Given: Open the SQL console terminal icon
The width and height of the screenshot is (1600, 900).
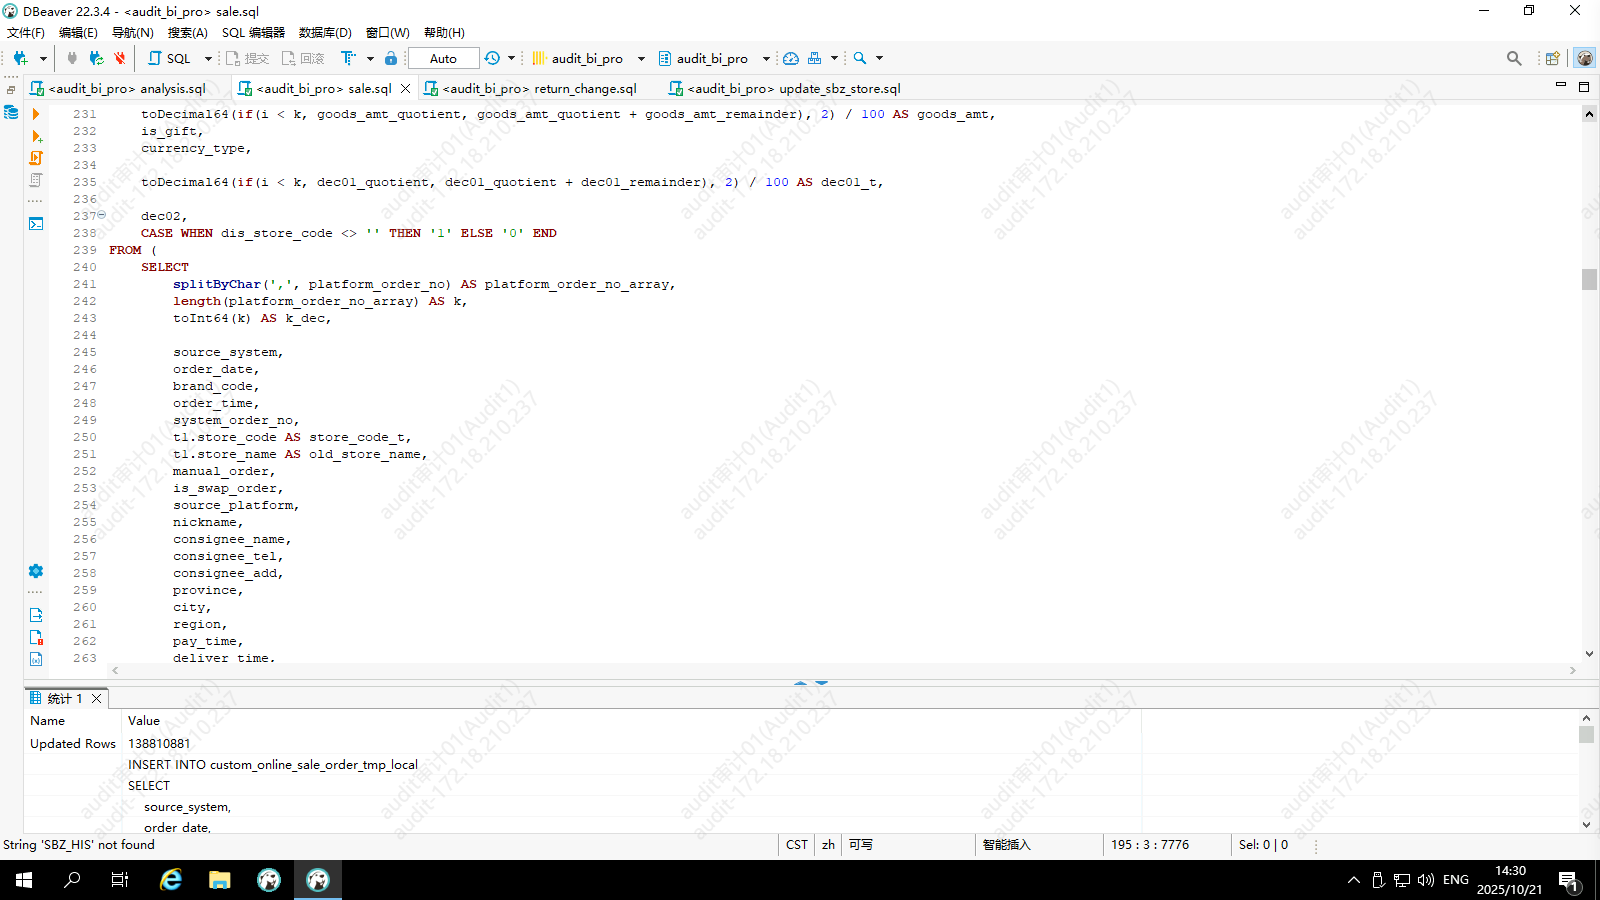Looking at the screenshot, I should (x=36, y=224).
